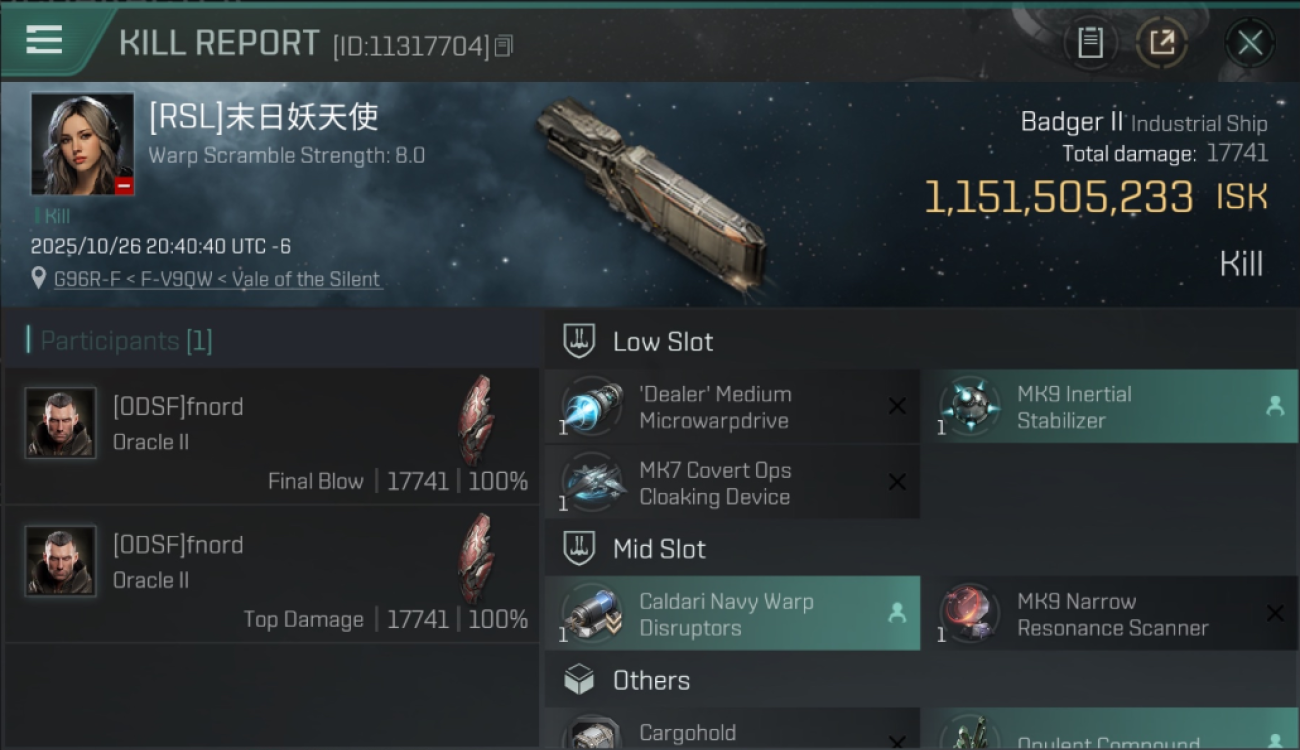Image resolution: width=1300 pixels, height=750 pixels.
Task: Select the MK7 Covert Ops Cloaking Device icon
Action: (x=591, y=483)
